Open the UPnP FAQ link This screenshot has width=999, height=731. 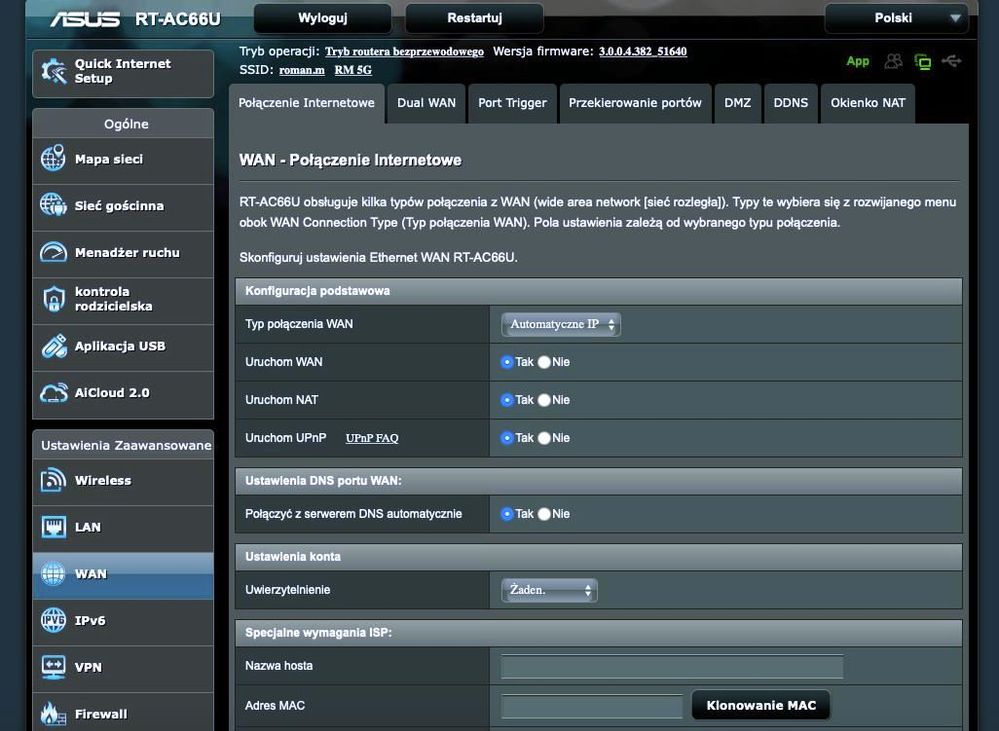pos(372,438)
